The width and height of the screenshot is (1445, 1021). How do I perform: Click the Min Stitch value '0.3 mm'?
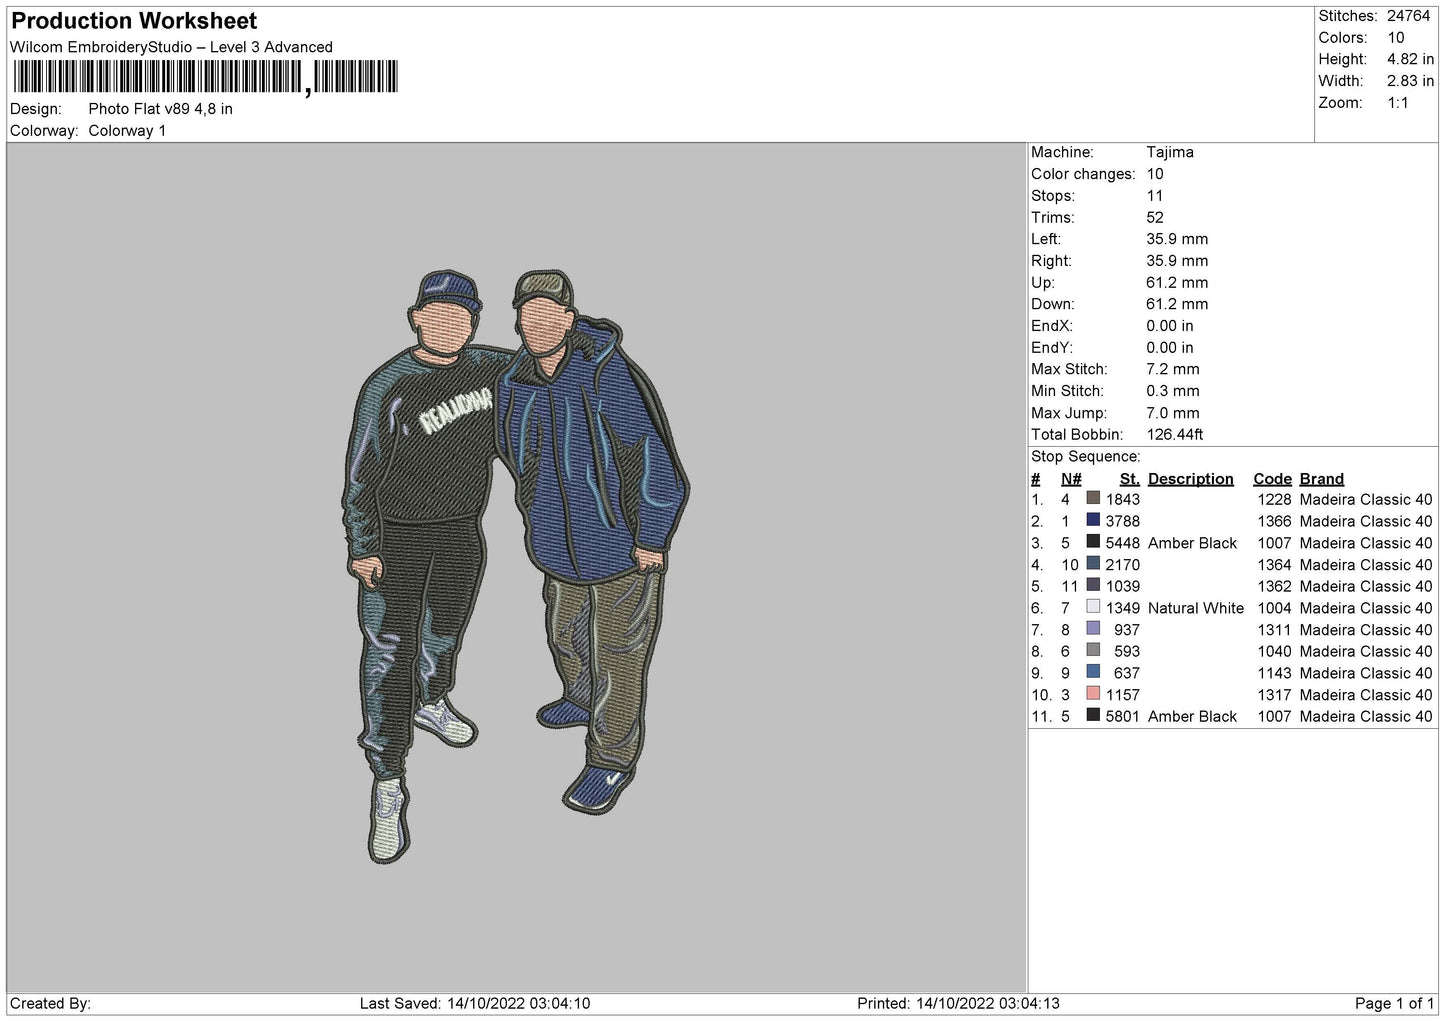coord(1173,391)
